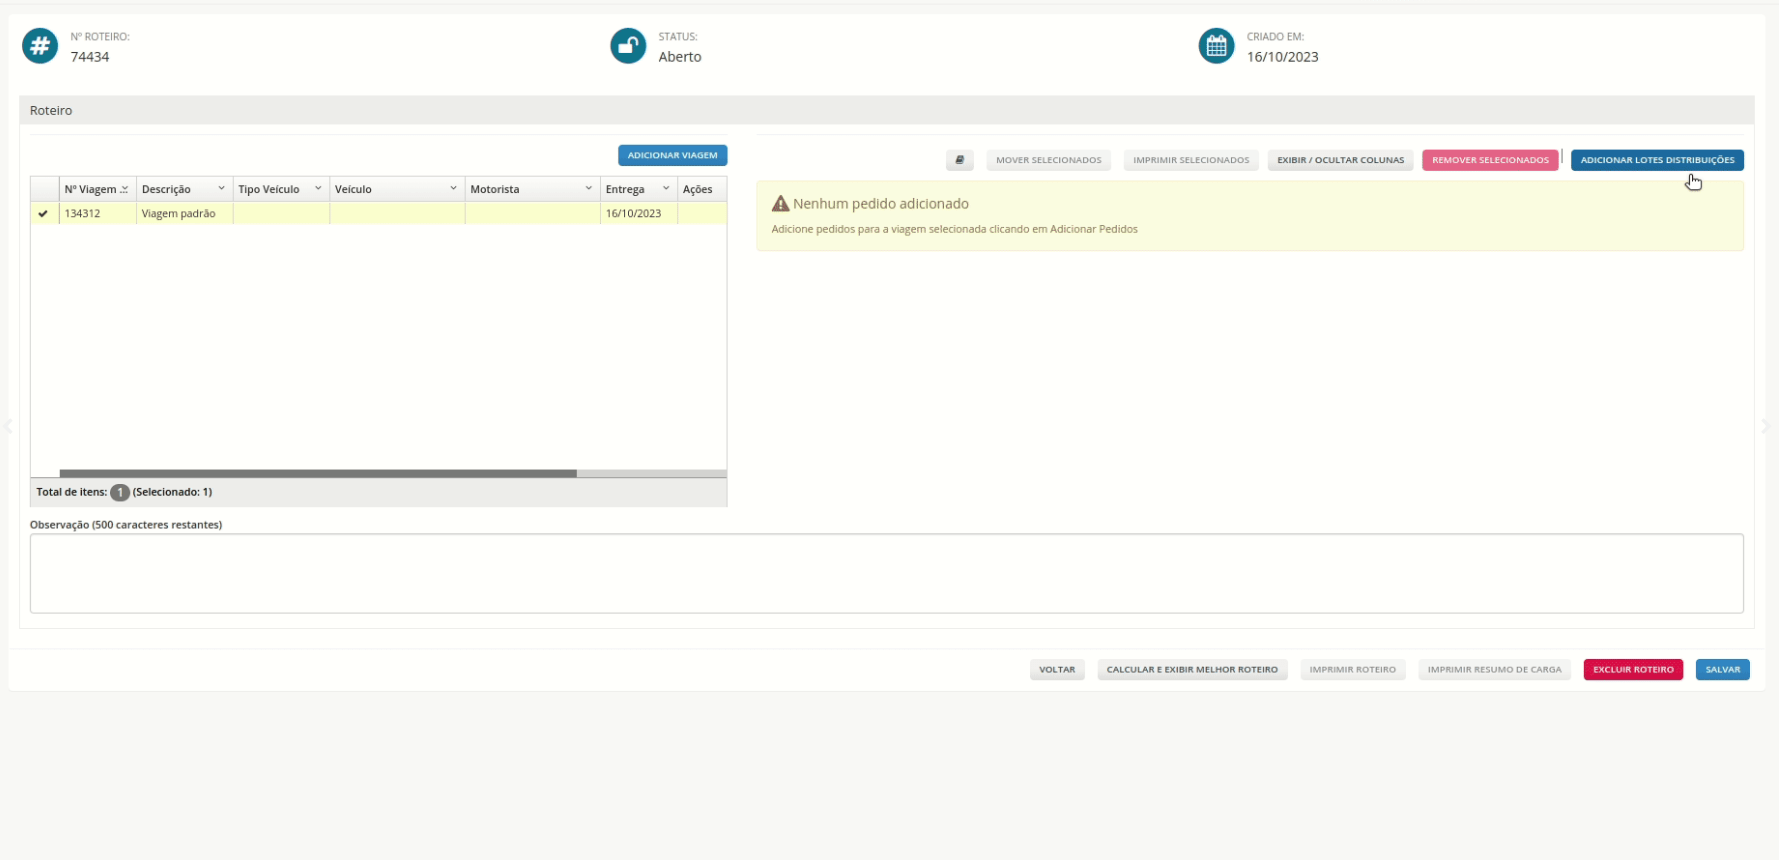Viewport: 1779px width, 860px height.
Task: Click the calendar created-date icon
Action: 1216,46
